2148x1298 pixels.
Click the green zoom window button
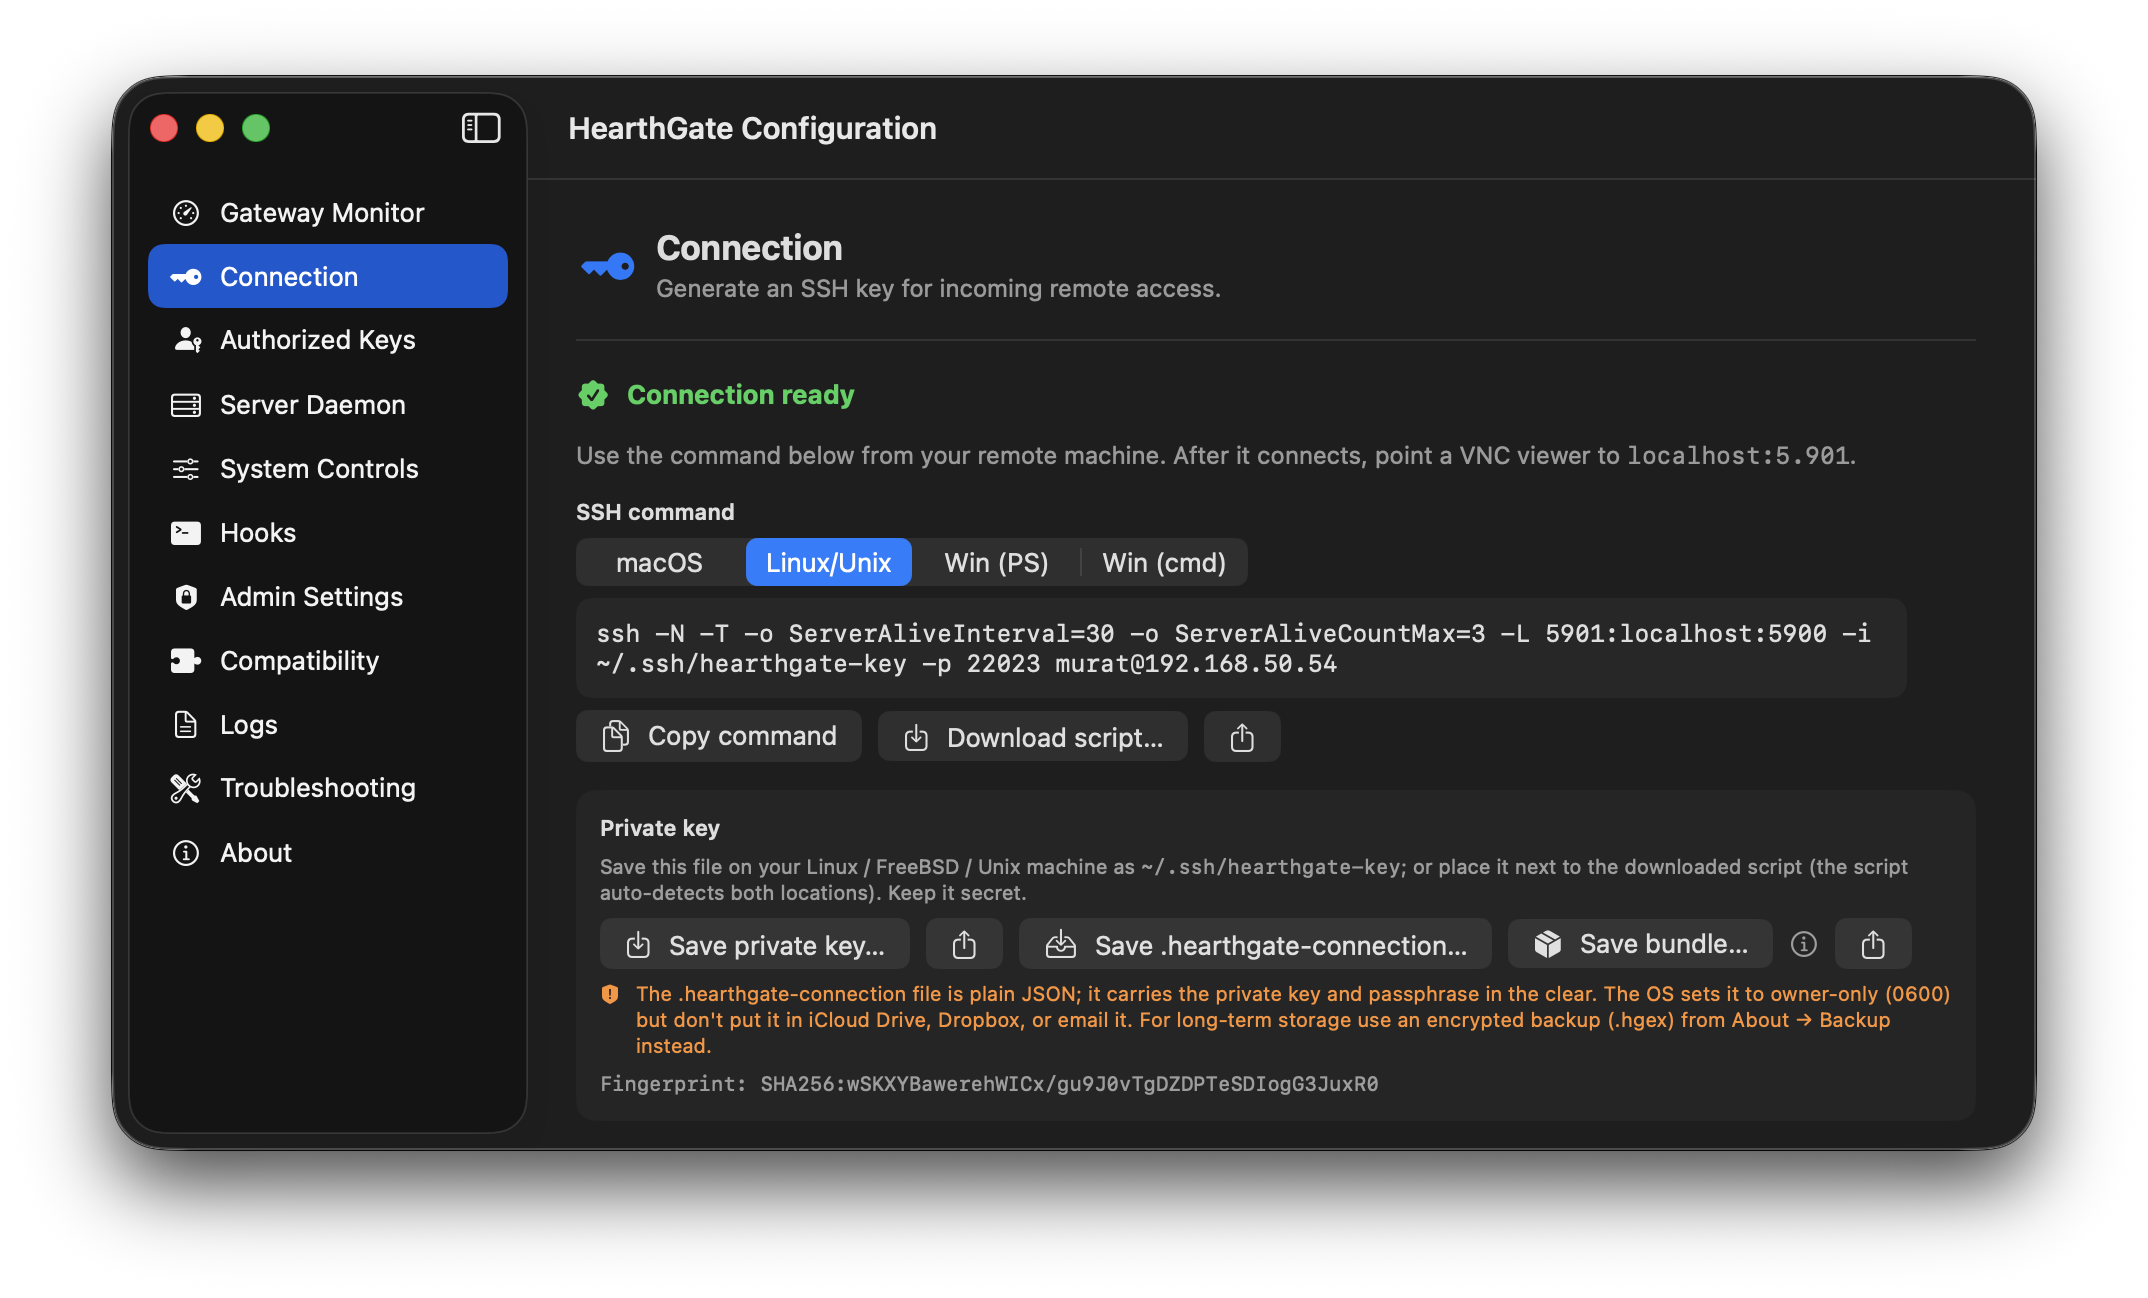[x=256, y=128]
